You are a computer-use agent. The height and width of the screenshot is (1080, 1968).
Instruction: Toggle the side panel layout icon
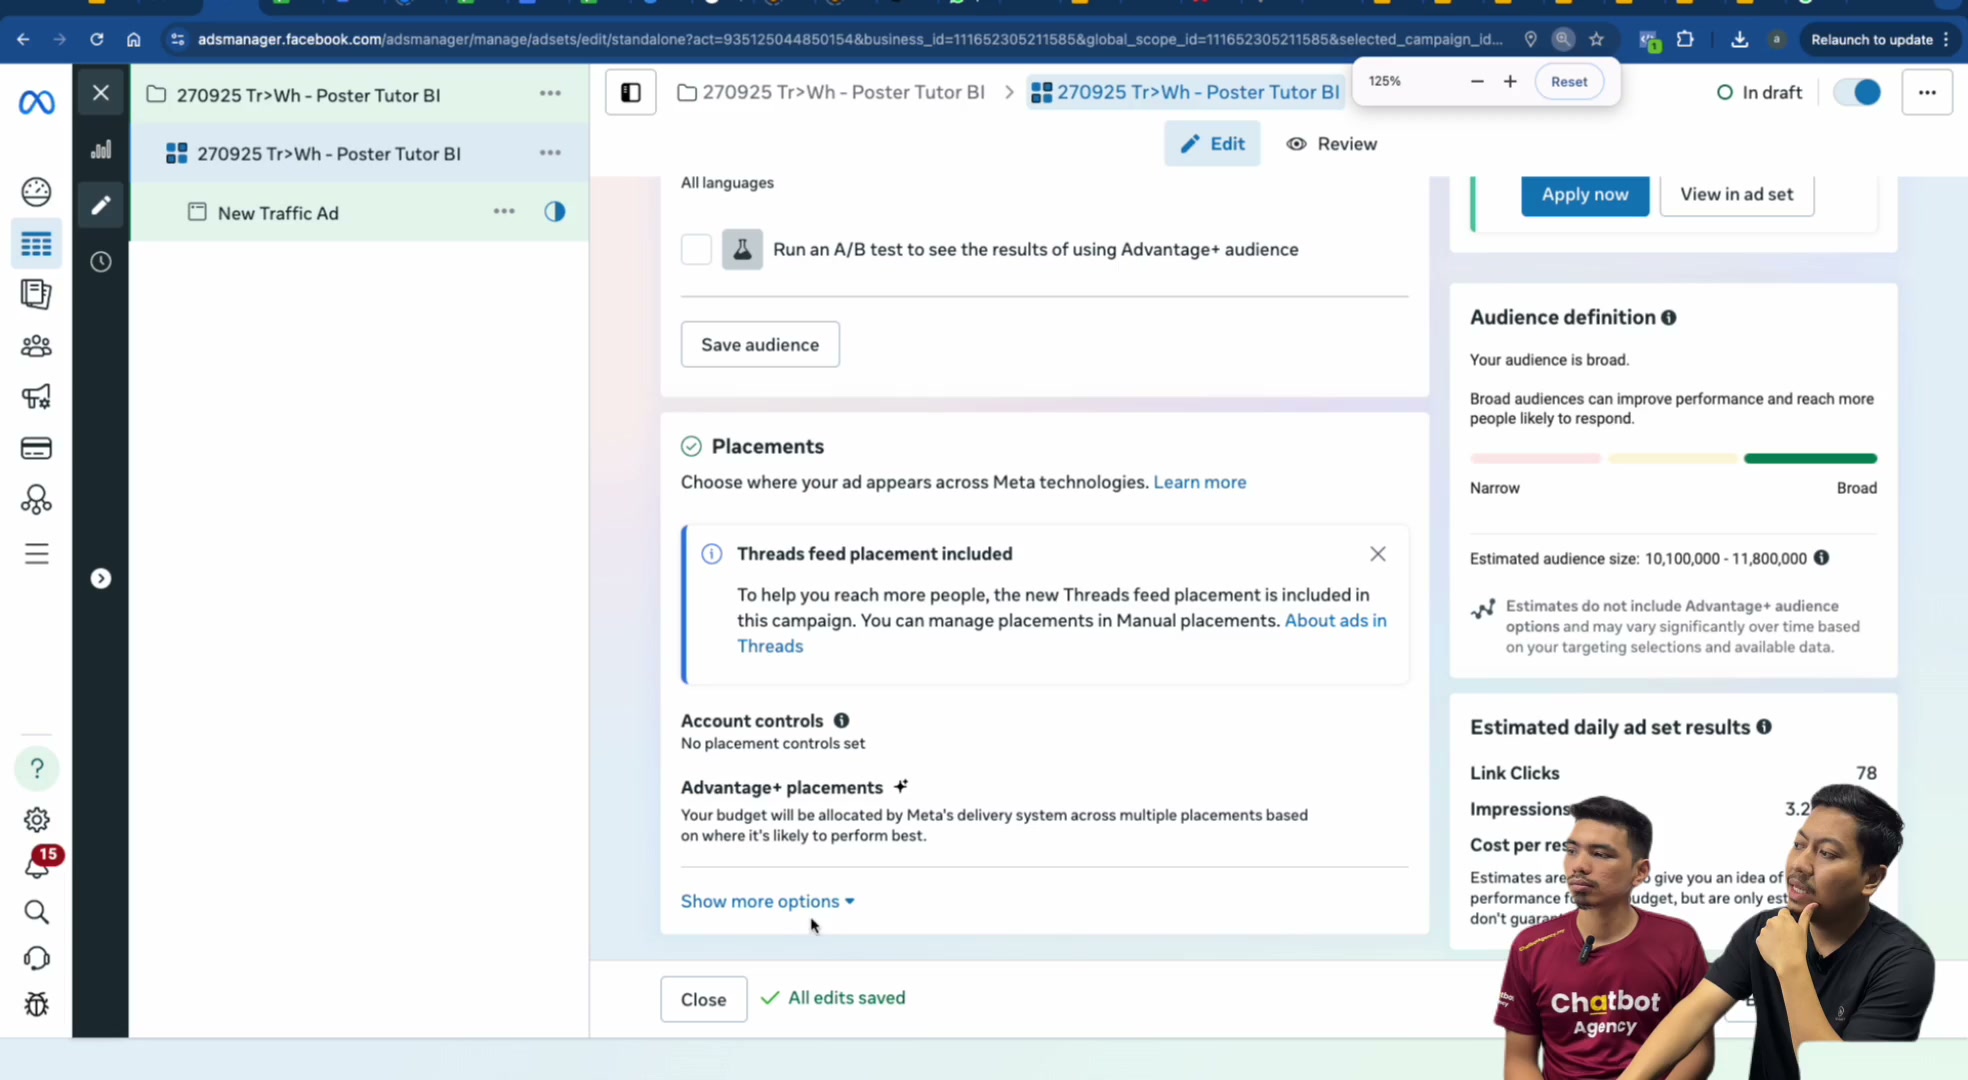tap(631, 93)
